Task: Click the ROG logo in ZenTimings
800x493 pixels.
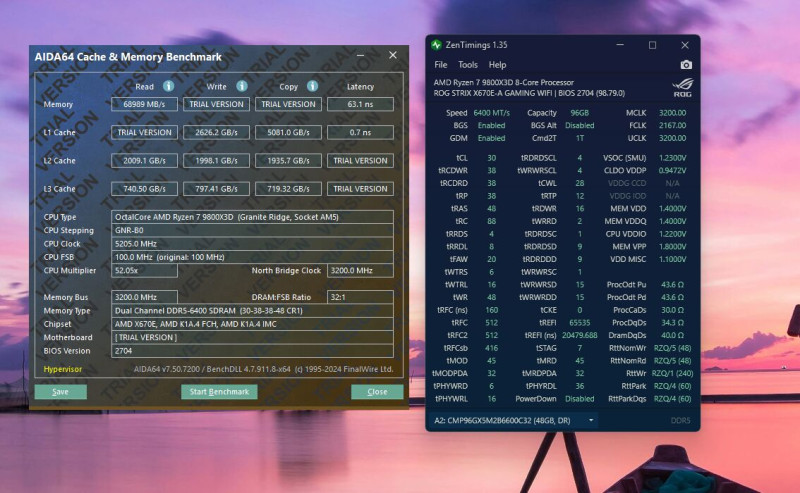Action: (x=683, y=87)
